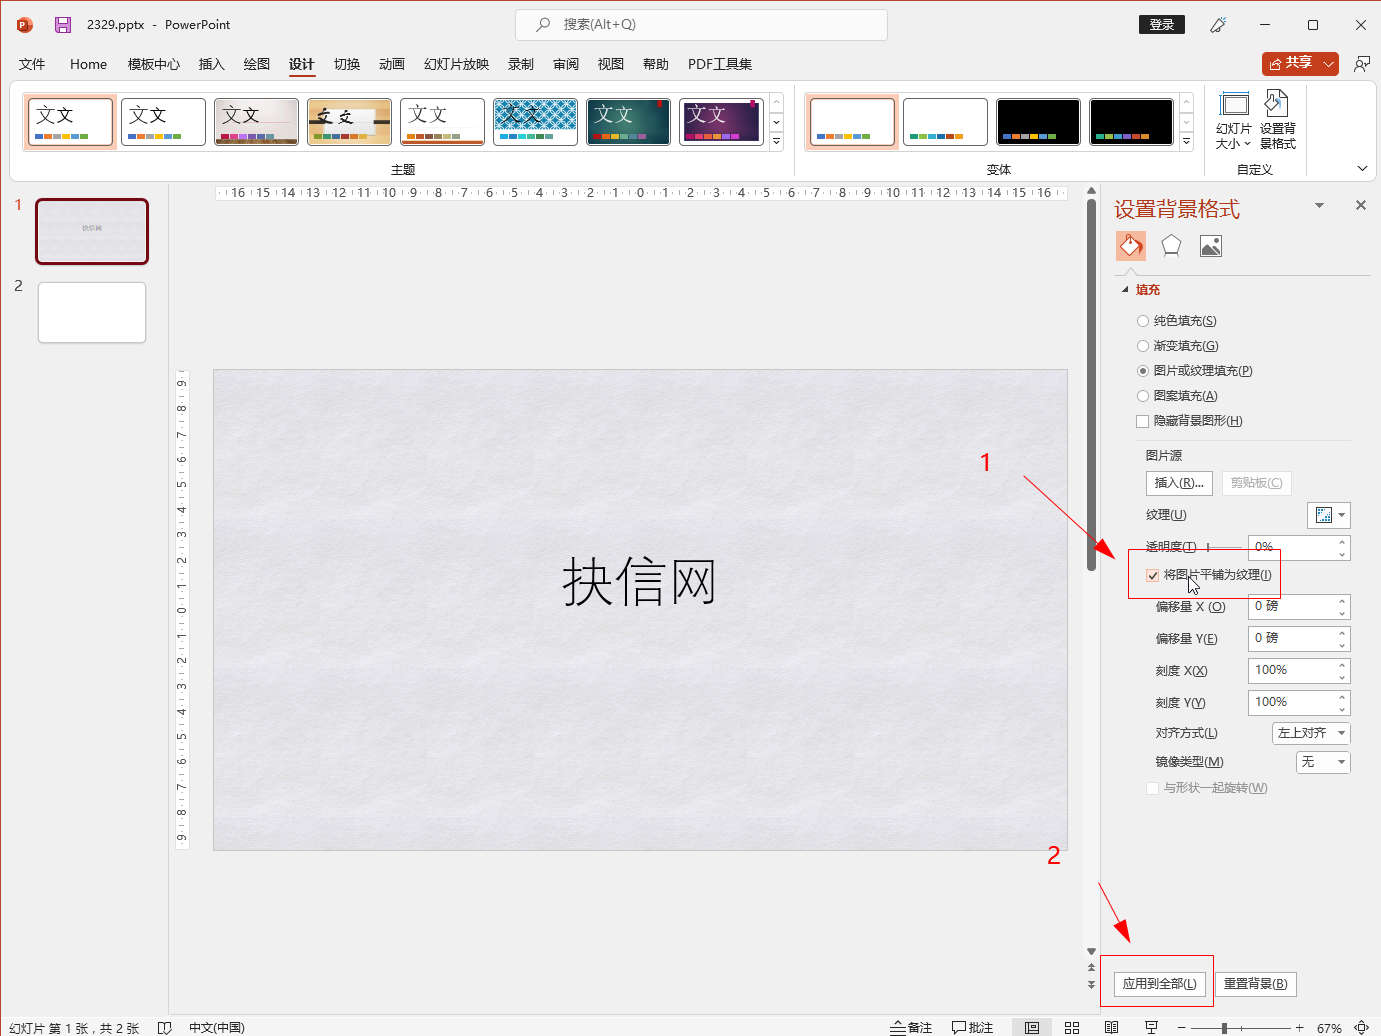Screen dimensions: 1381x1036
Task: Switch to slide sorter view
Action: coord(1072,1027)
